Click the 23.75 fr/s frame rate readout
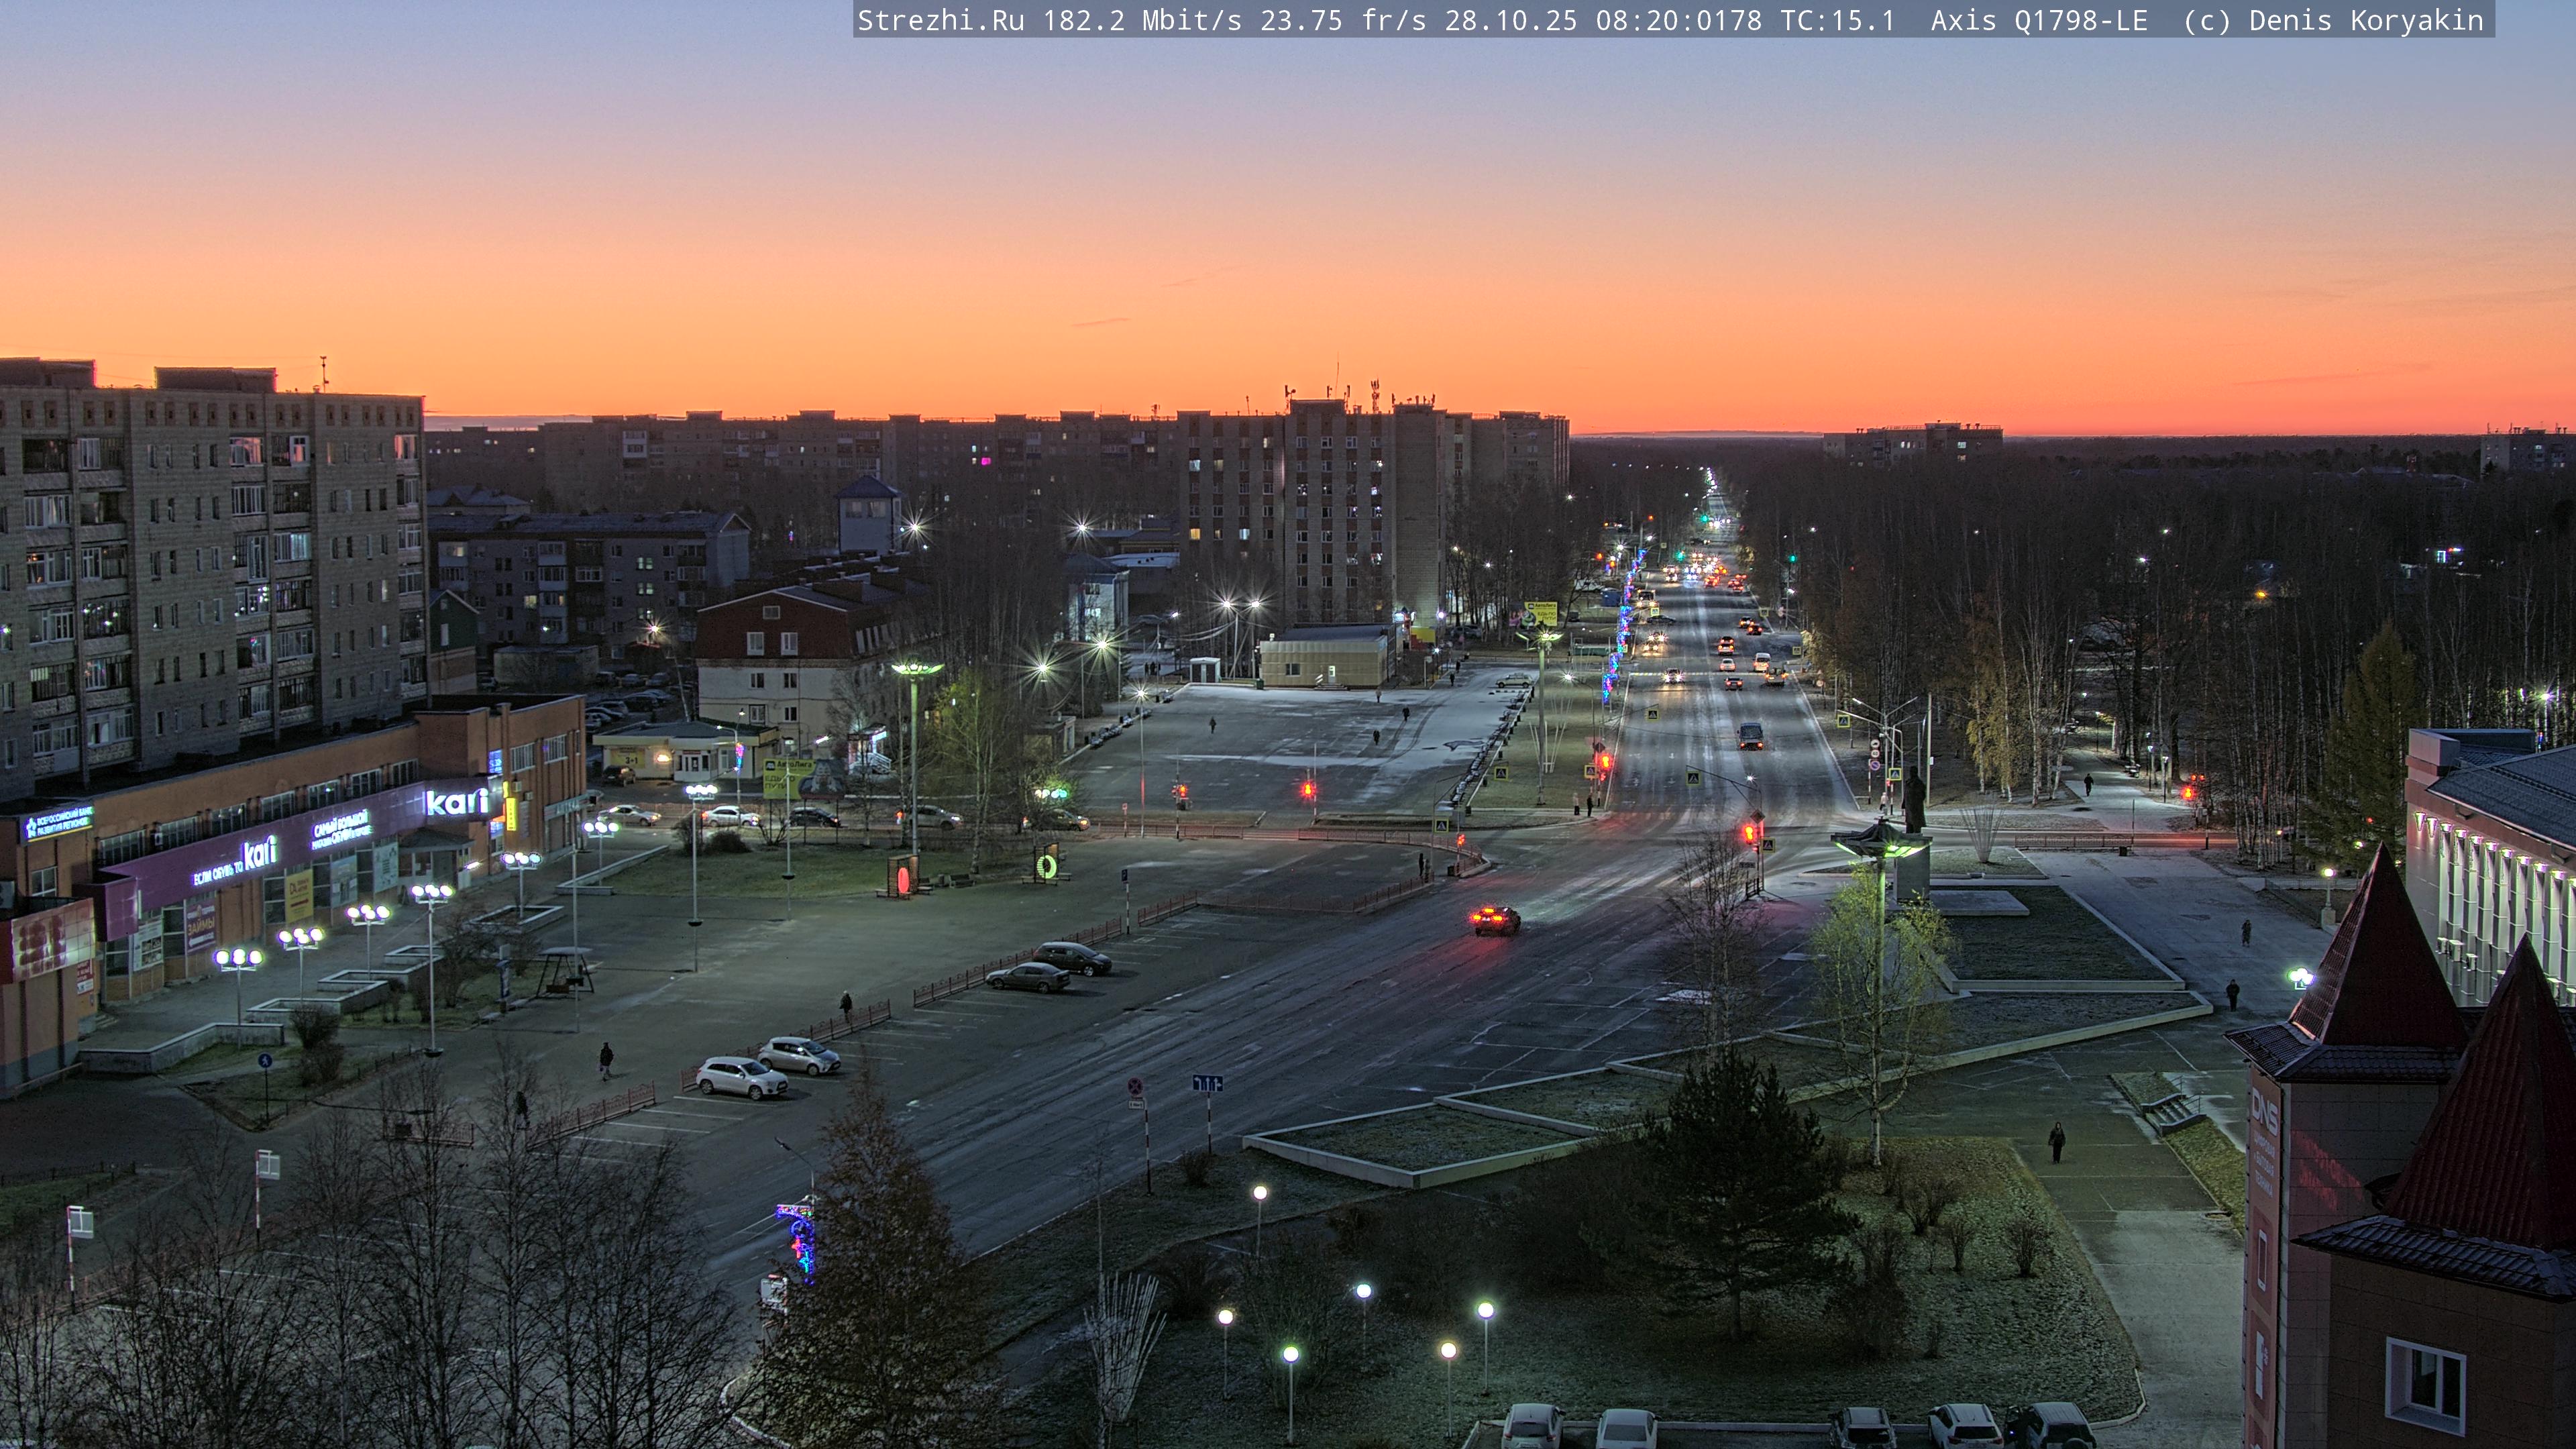Image resolution: width=2576 pixels, height=1449 pixels. point(1342,20)
